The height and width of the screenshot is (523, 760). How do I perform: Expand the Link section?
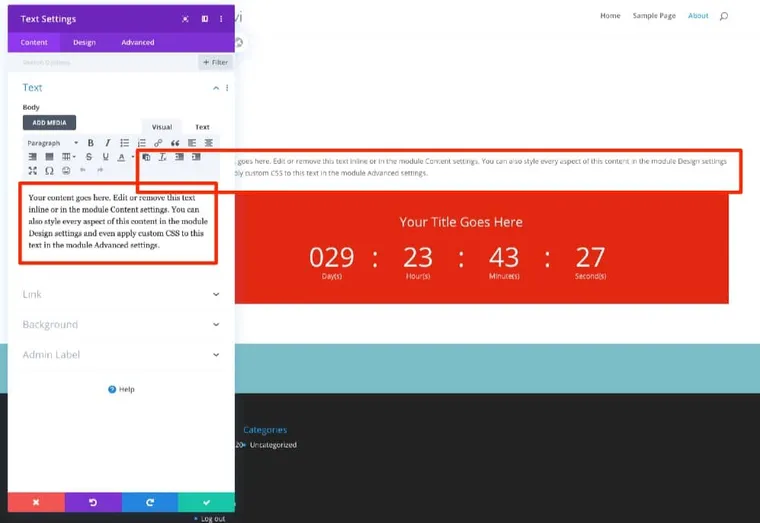(x=121, y=294)
